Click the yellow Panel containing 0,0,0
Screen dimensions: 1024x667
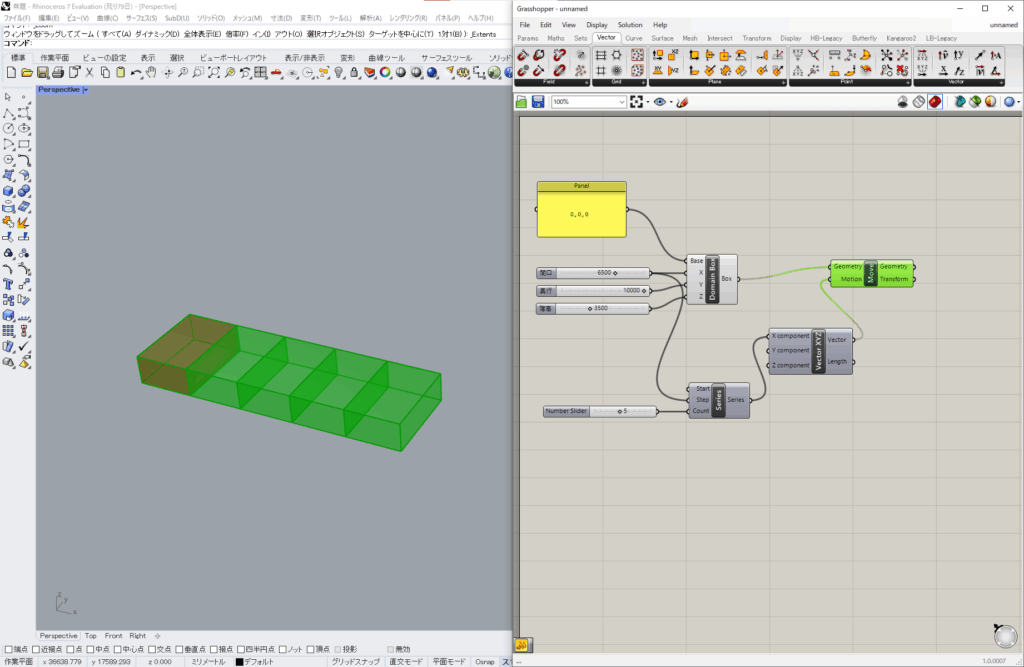581,214
